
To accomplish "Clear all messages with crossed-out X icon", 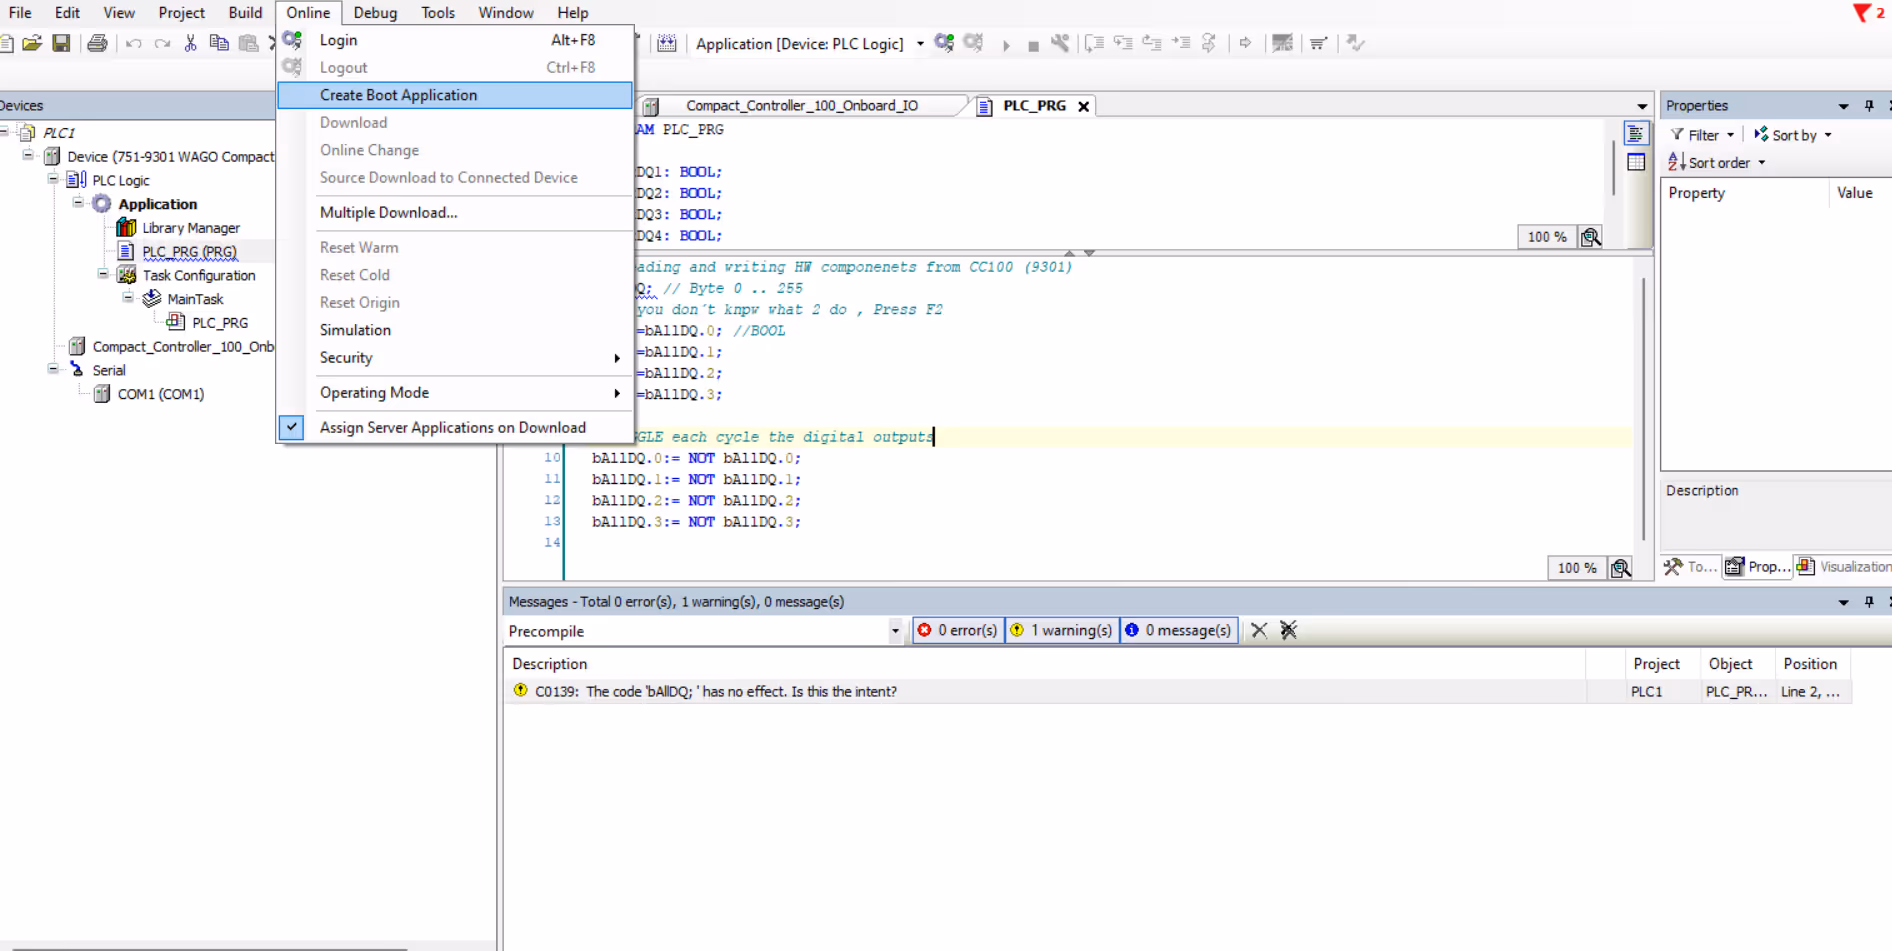I will [x=1288, y=630].
